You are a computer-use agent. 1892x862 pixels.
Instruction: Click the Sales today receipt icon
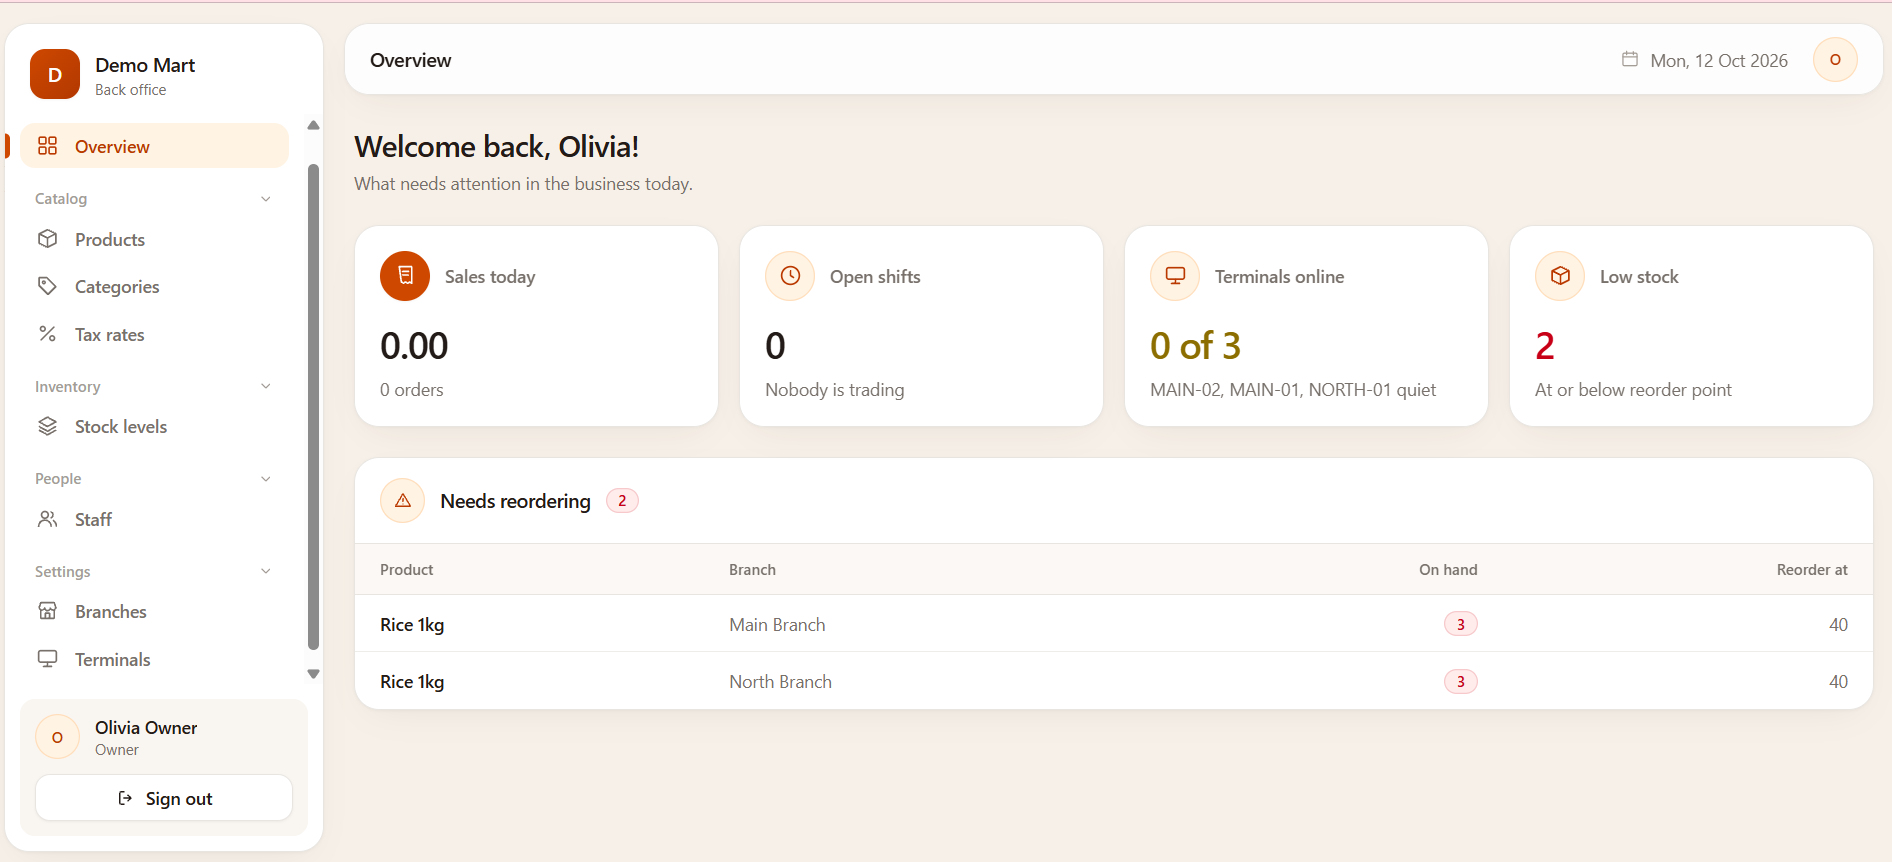coord(405,276)
